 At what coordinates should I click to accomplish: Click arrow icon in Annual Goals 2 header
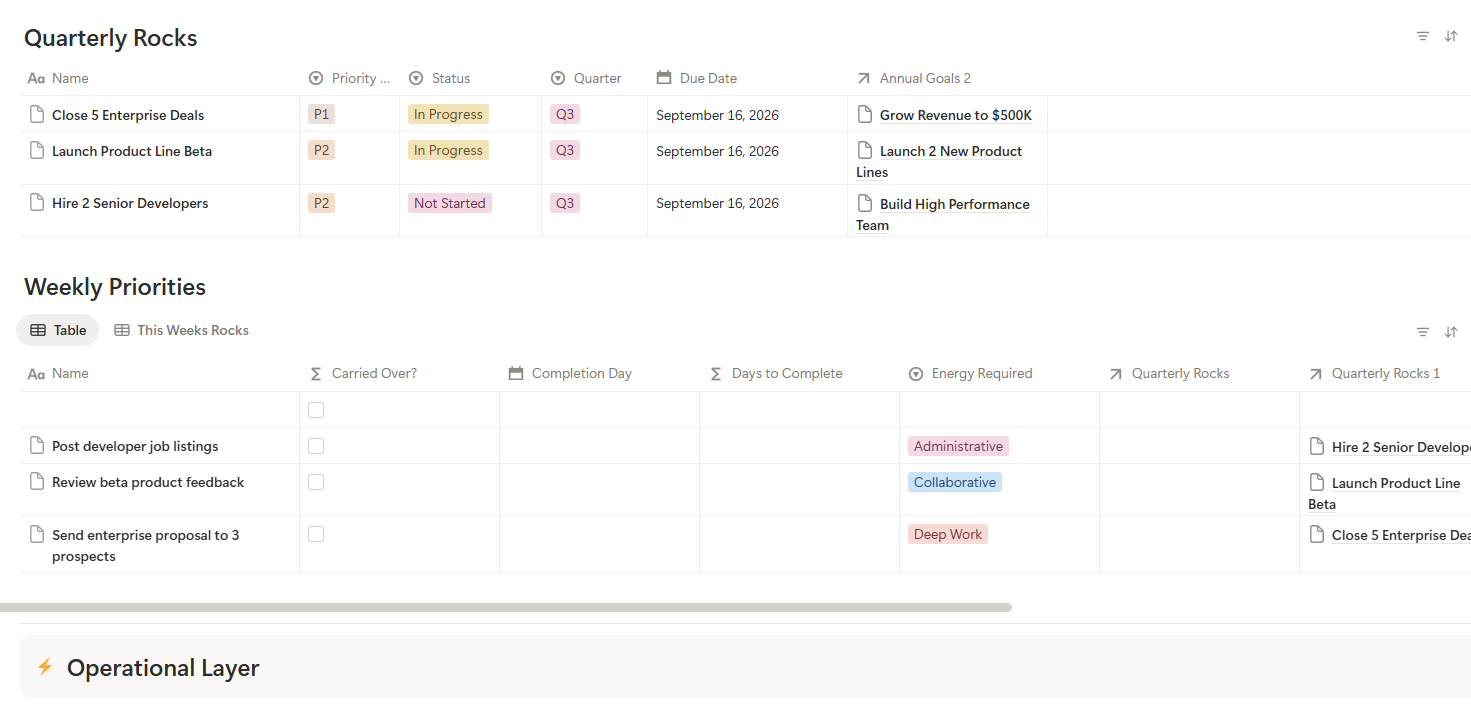[x=864, y=78]
